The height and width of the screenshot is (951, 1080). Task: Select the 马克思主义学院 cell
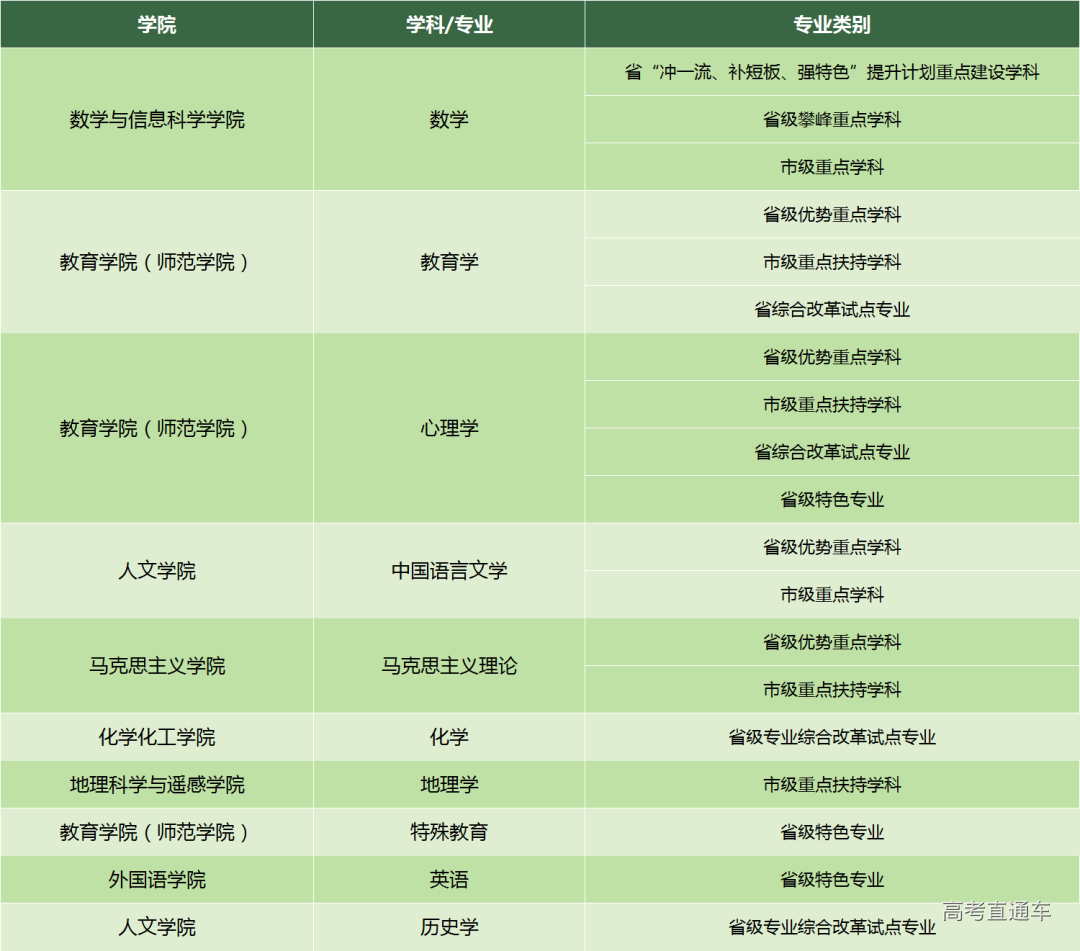pyautogui.click(x=157, y=666)
